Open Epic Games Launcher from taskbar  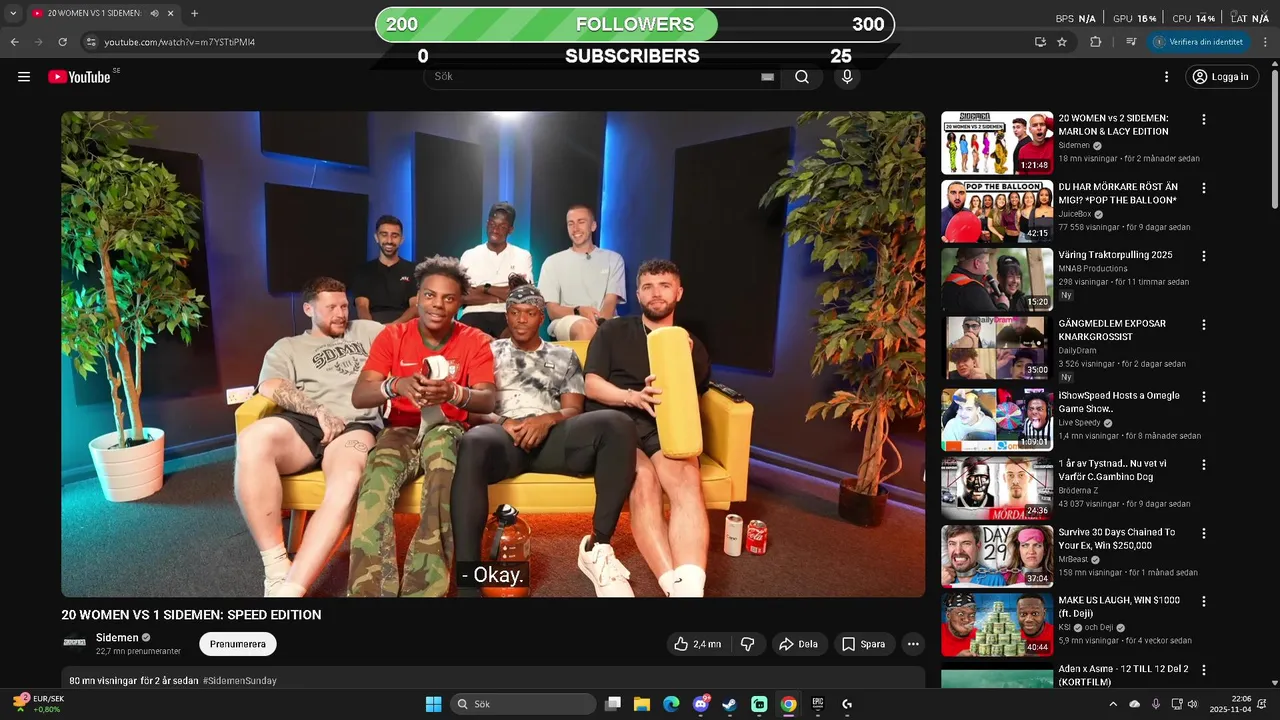pyautogui.click(x=817, y=704)
